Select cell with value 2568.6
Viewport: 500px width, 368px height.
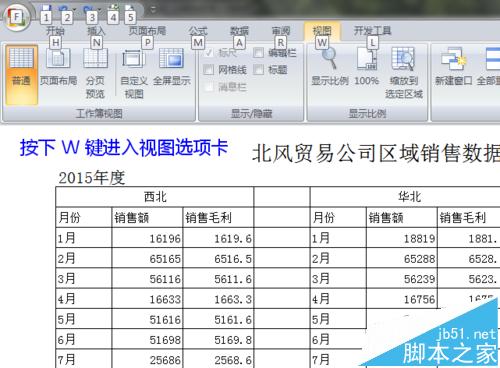218,359
